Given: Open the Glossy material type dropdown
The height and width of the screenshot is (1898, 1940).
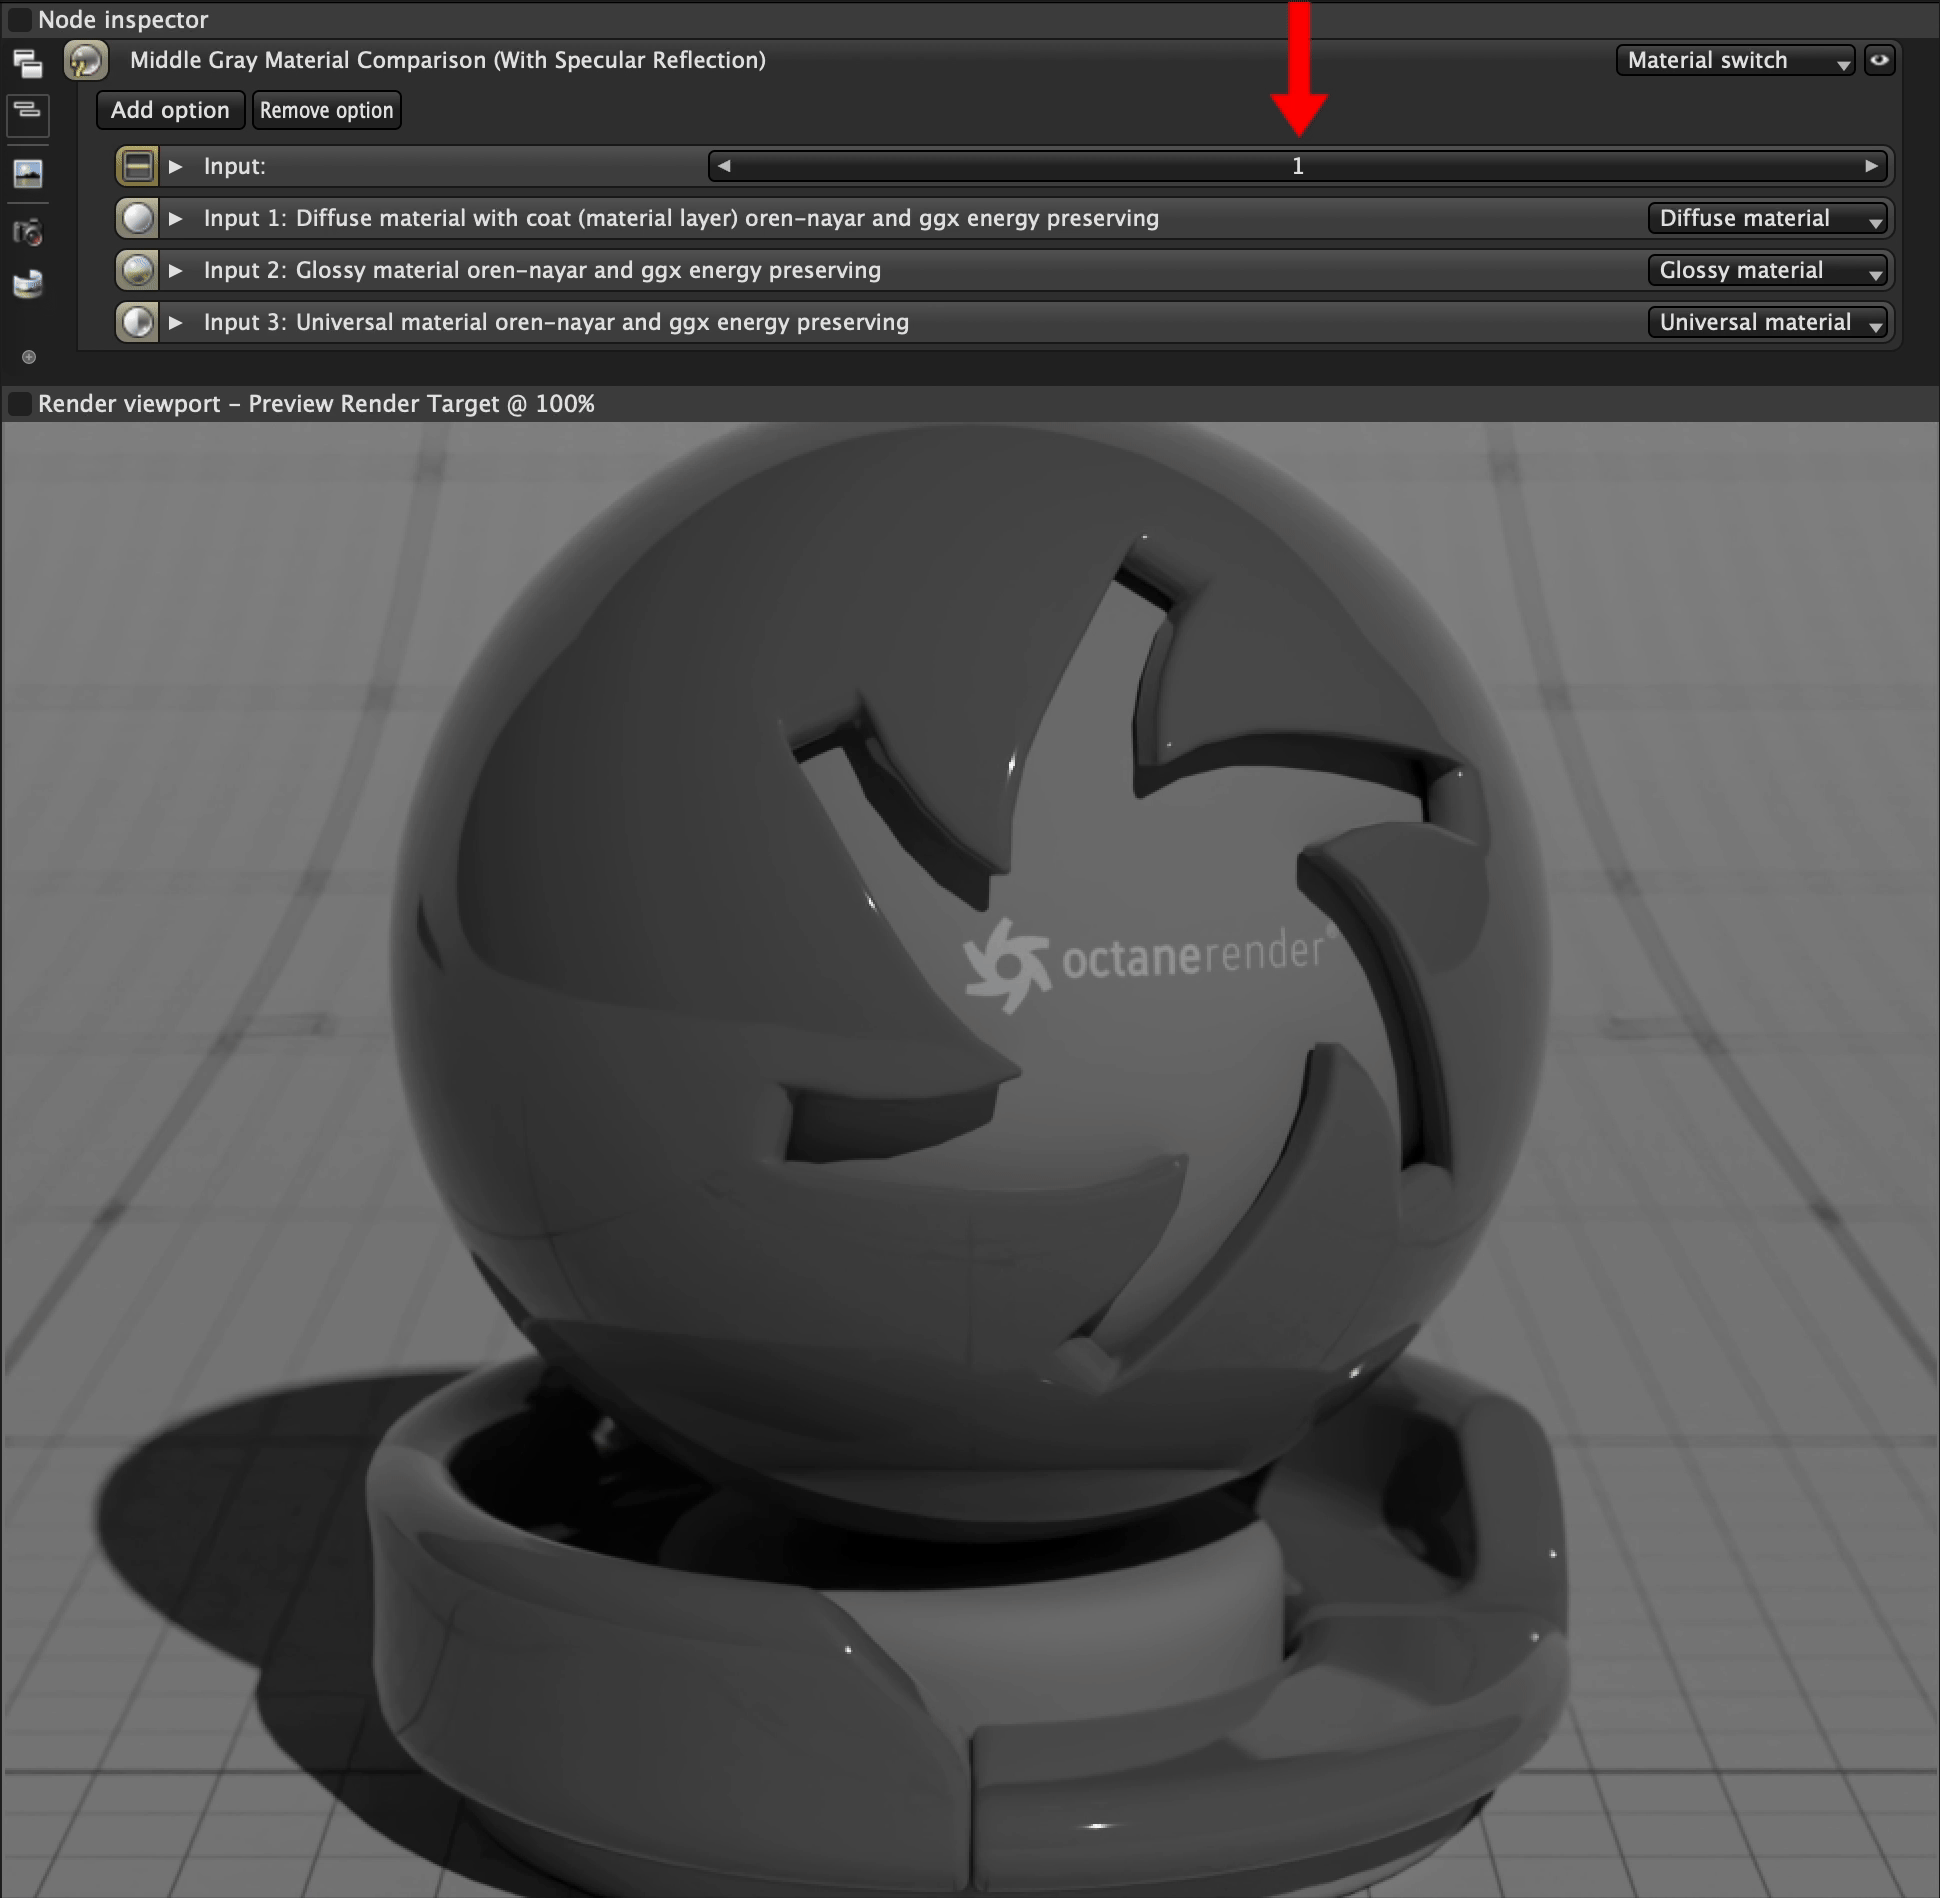Looking at the screenshot, I should pos(1767,270).
